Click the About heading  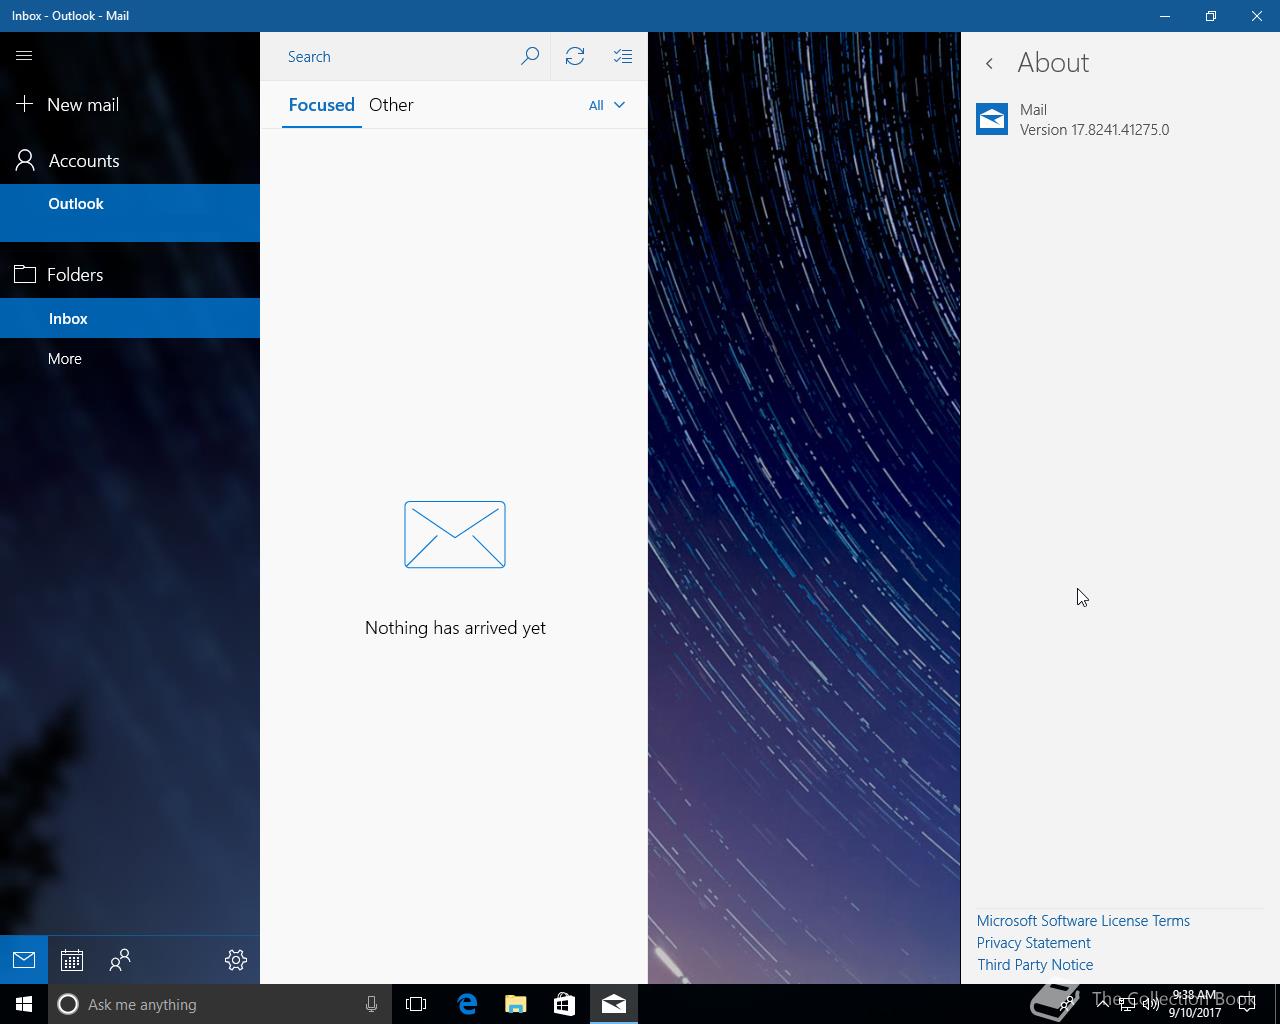click(1053, 63)
